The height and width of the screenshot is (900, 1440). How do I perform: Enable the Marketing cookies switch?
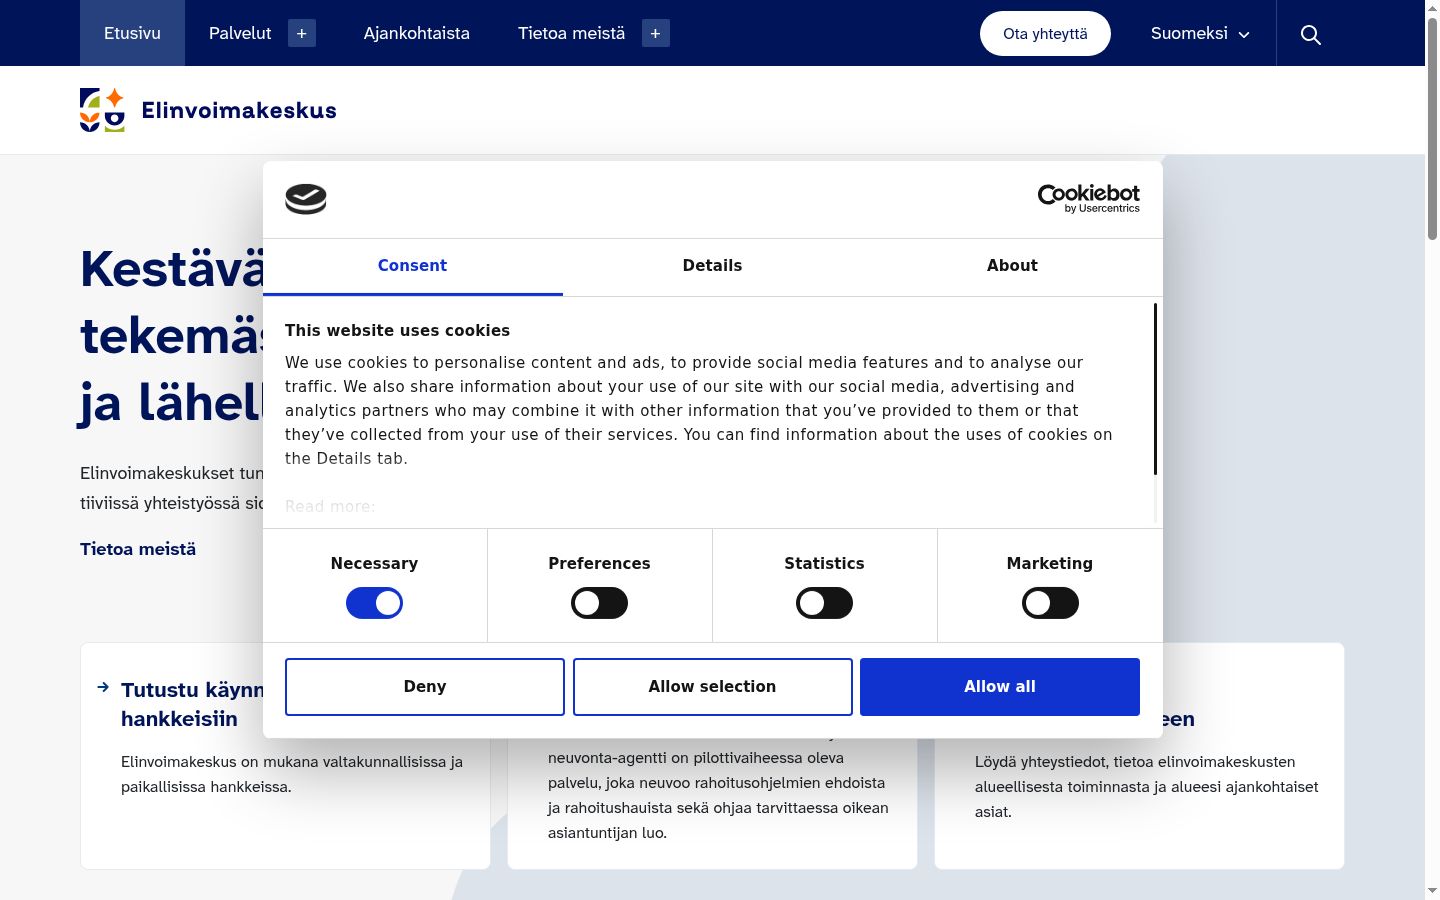[1050, 603]
